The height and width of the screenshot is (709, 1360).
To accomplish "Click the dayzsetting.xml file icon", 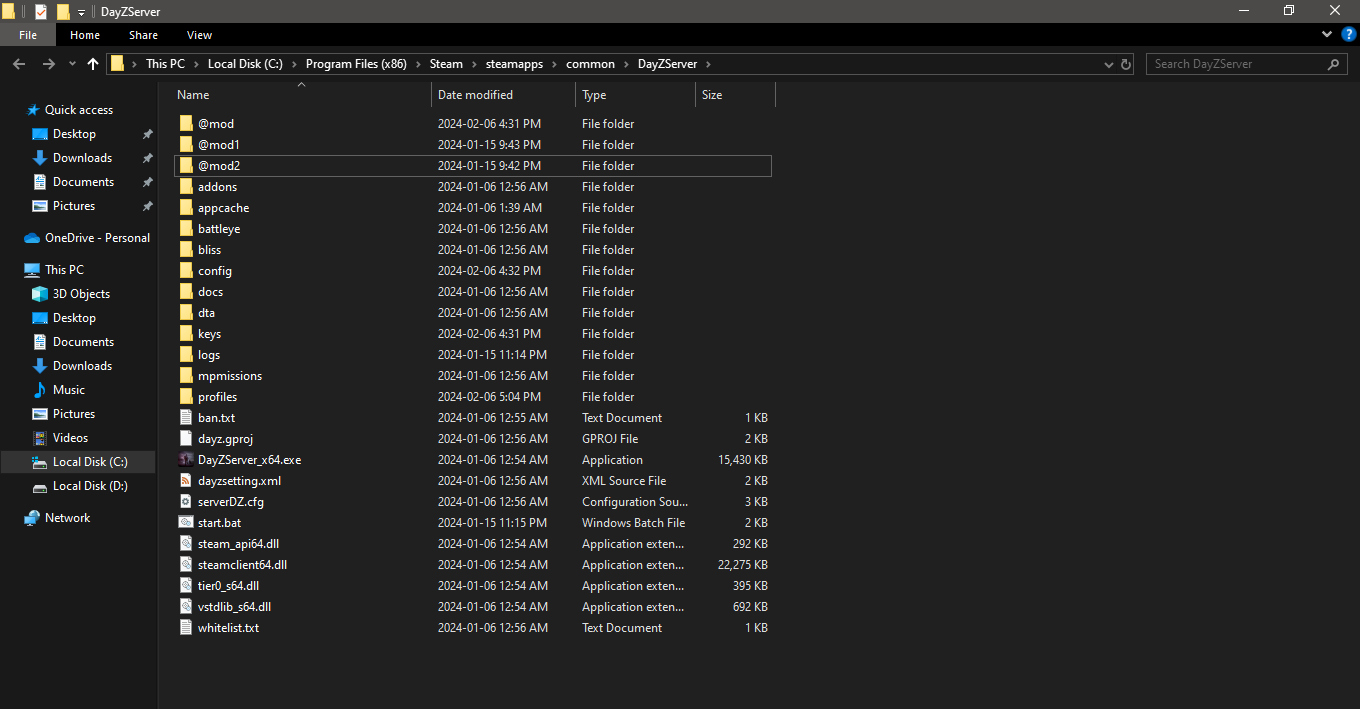I will (186, 481).
